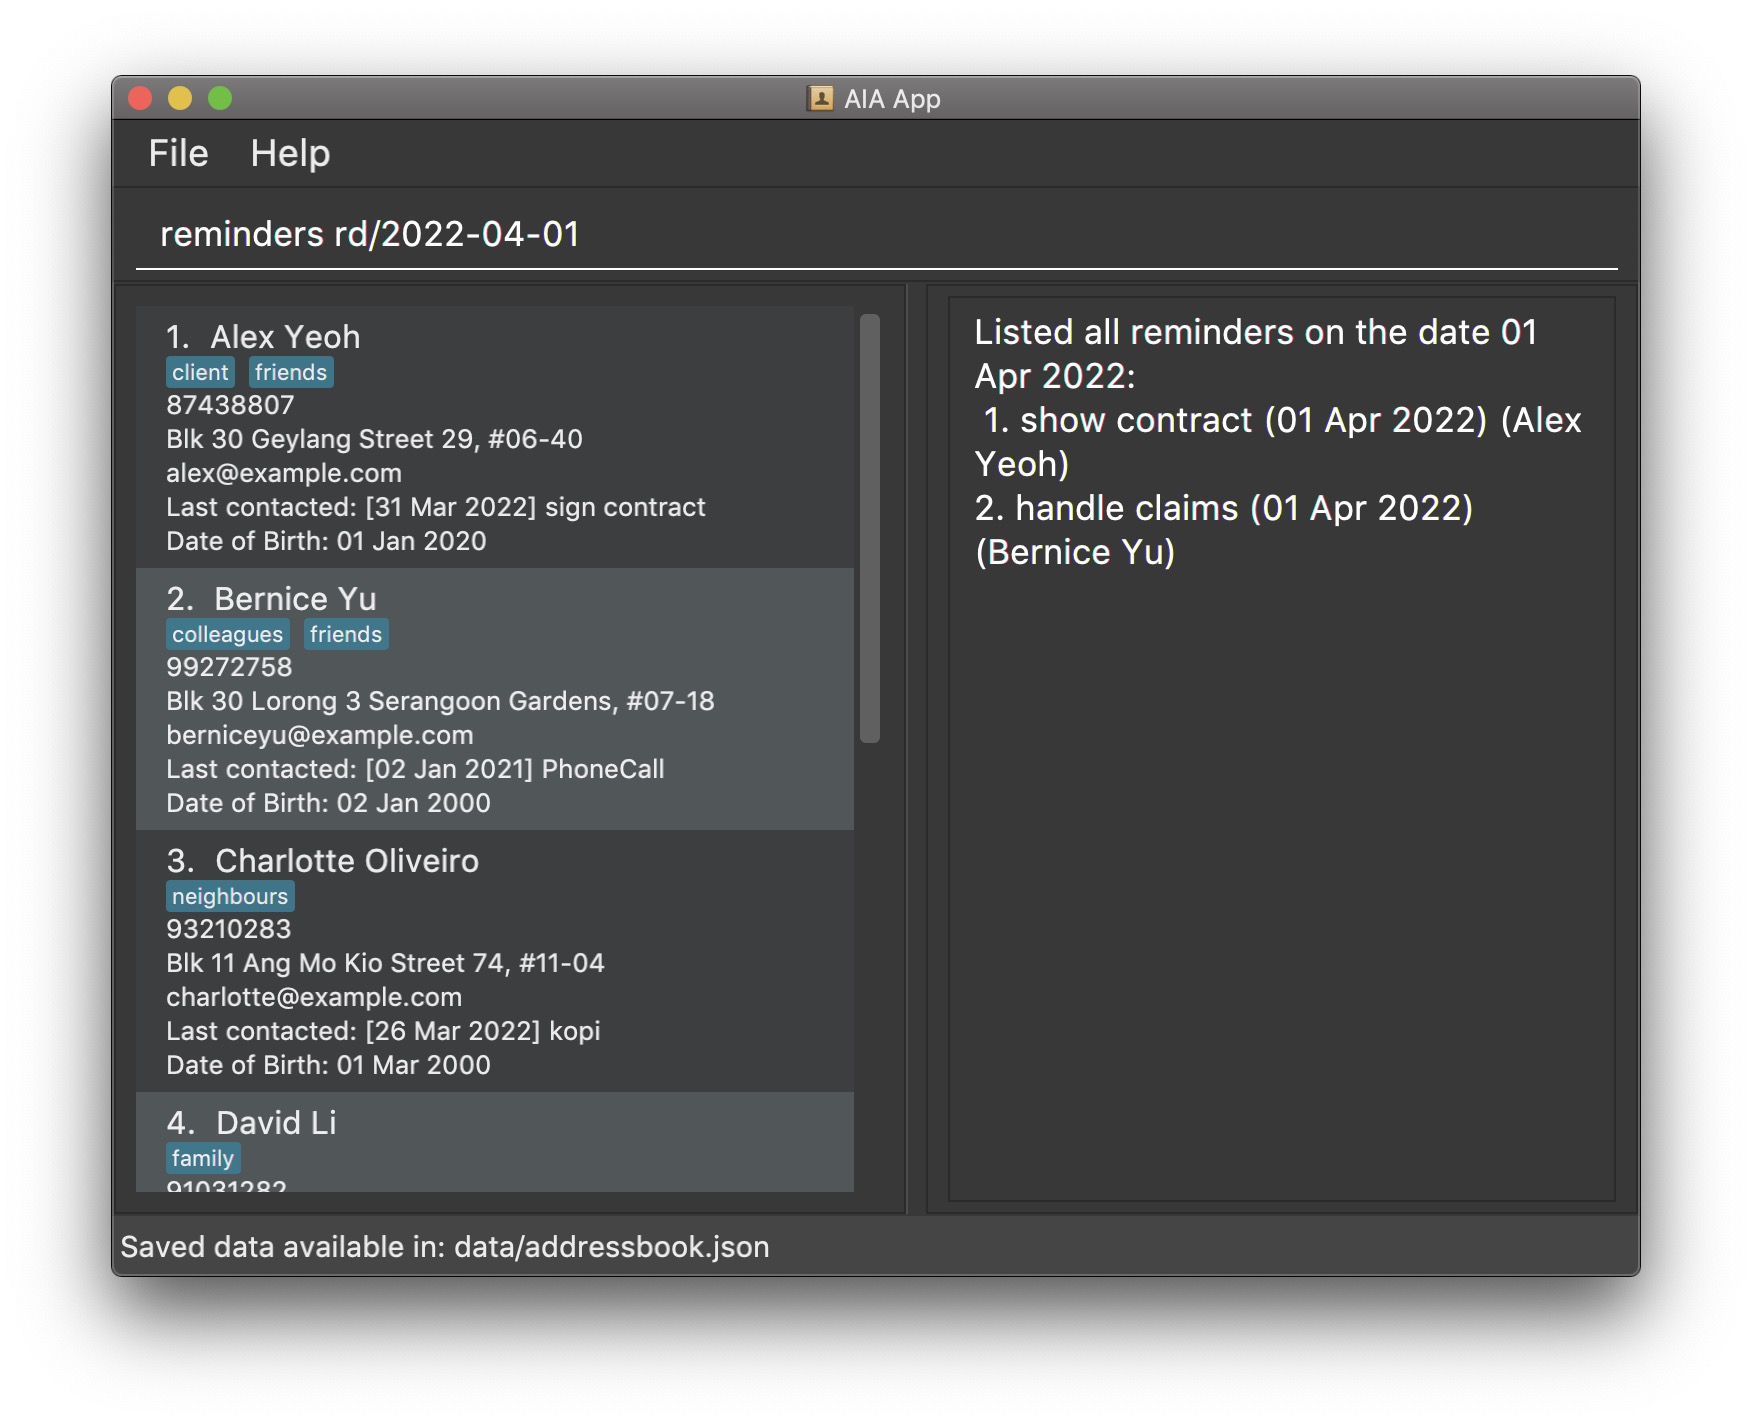Select contact name David Li
The image size is (1752, 1424).
tap(277, 1123)
